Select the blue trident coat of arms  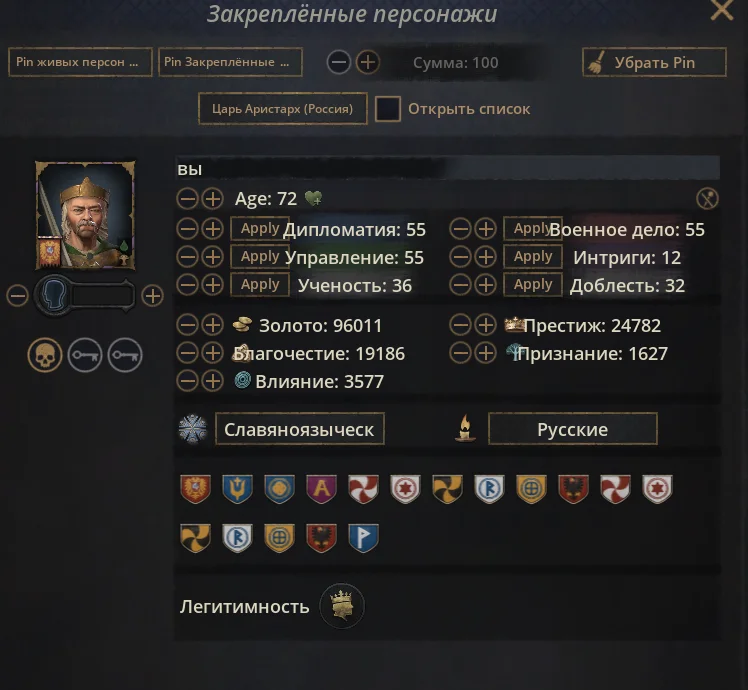[x=238, y=489]
